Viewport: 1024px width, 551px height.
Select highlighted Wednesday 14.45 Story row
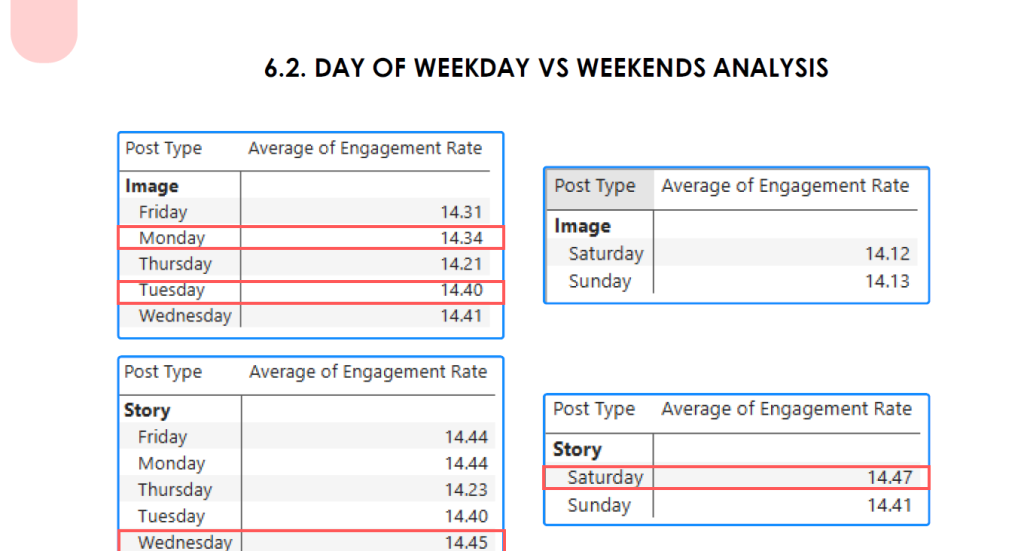click(312, 541)
